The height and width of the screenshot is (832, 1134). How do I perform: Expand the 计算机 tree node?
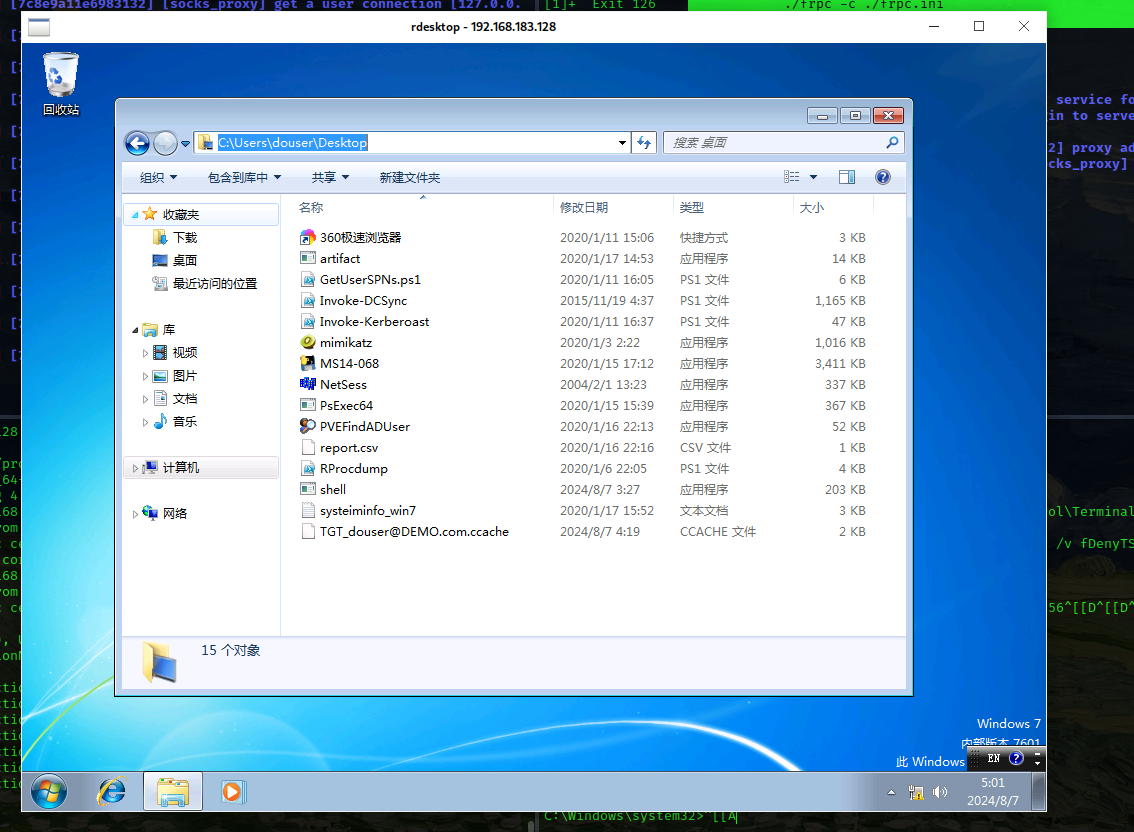click(x=137, y=468)
